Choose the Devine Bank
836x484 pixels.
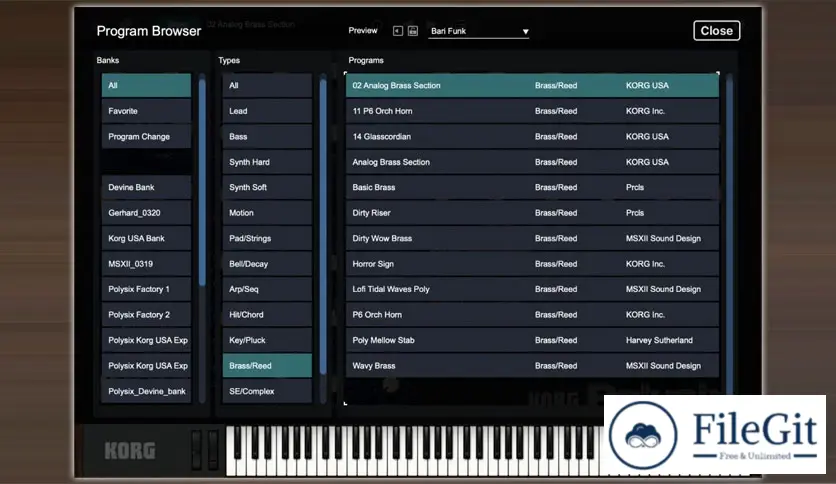click(x=146, y=187)
